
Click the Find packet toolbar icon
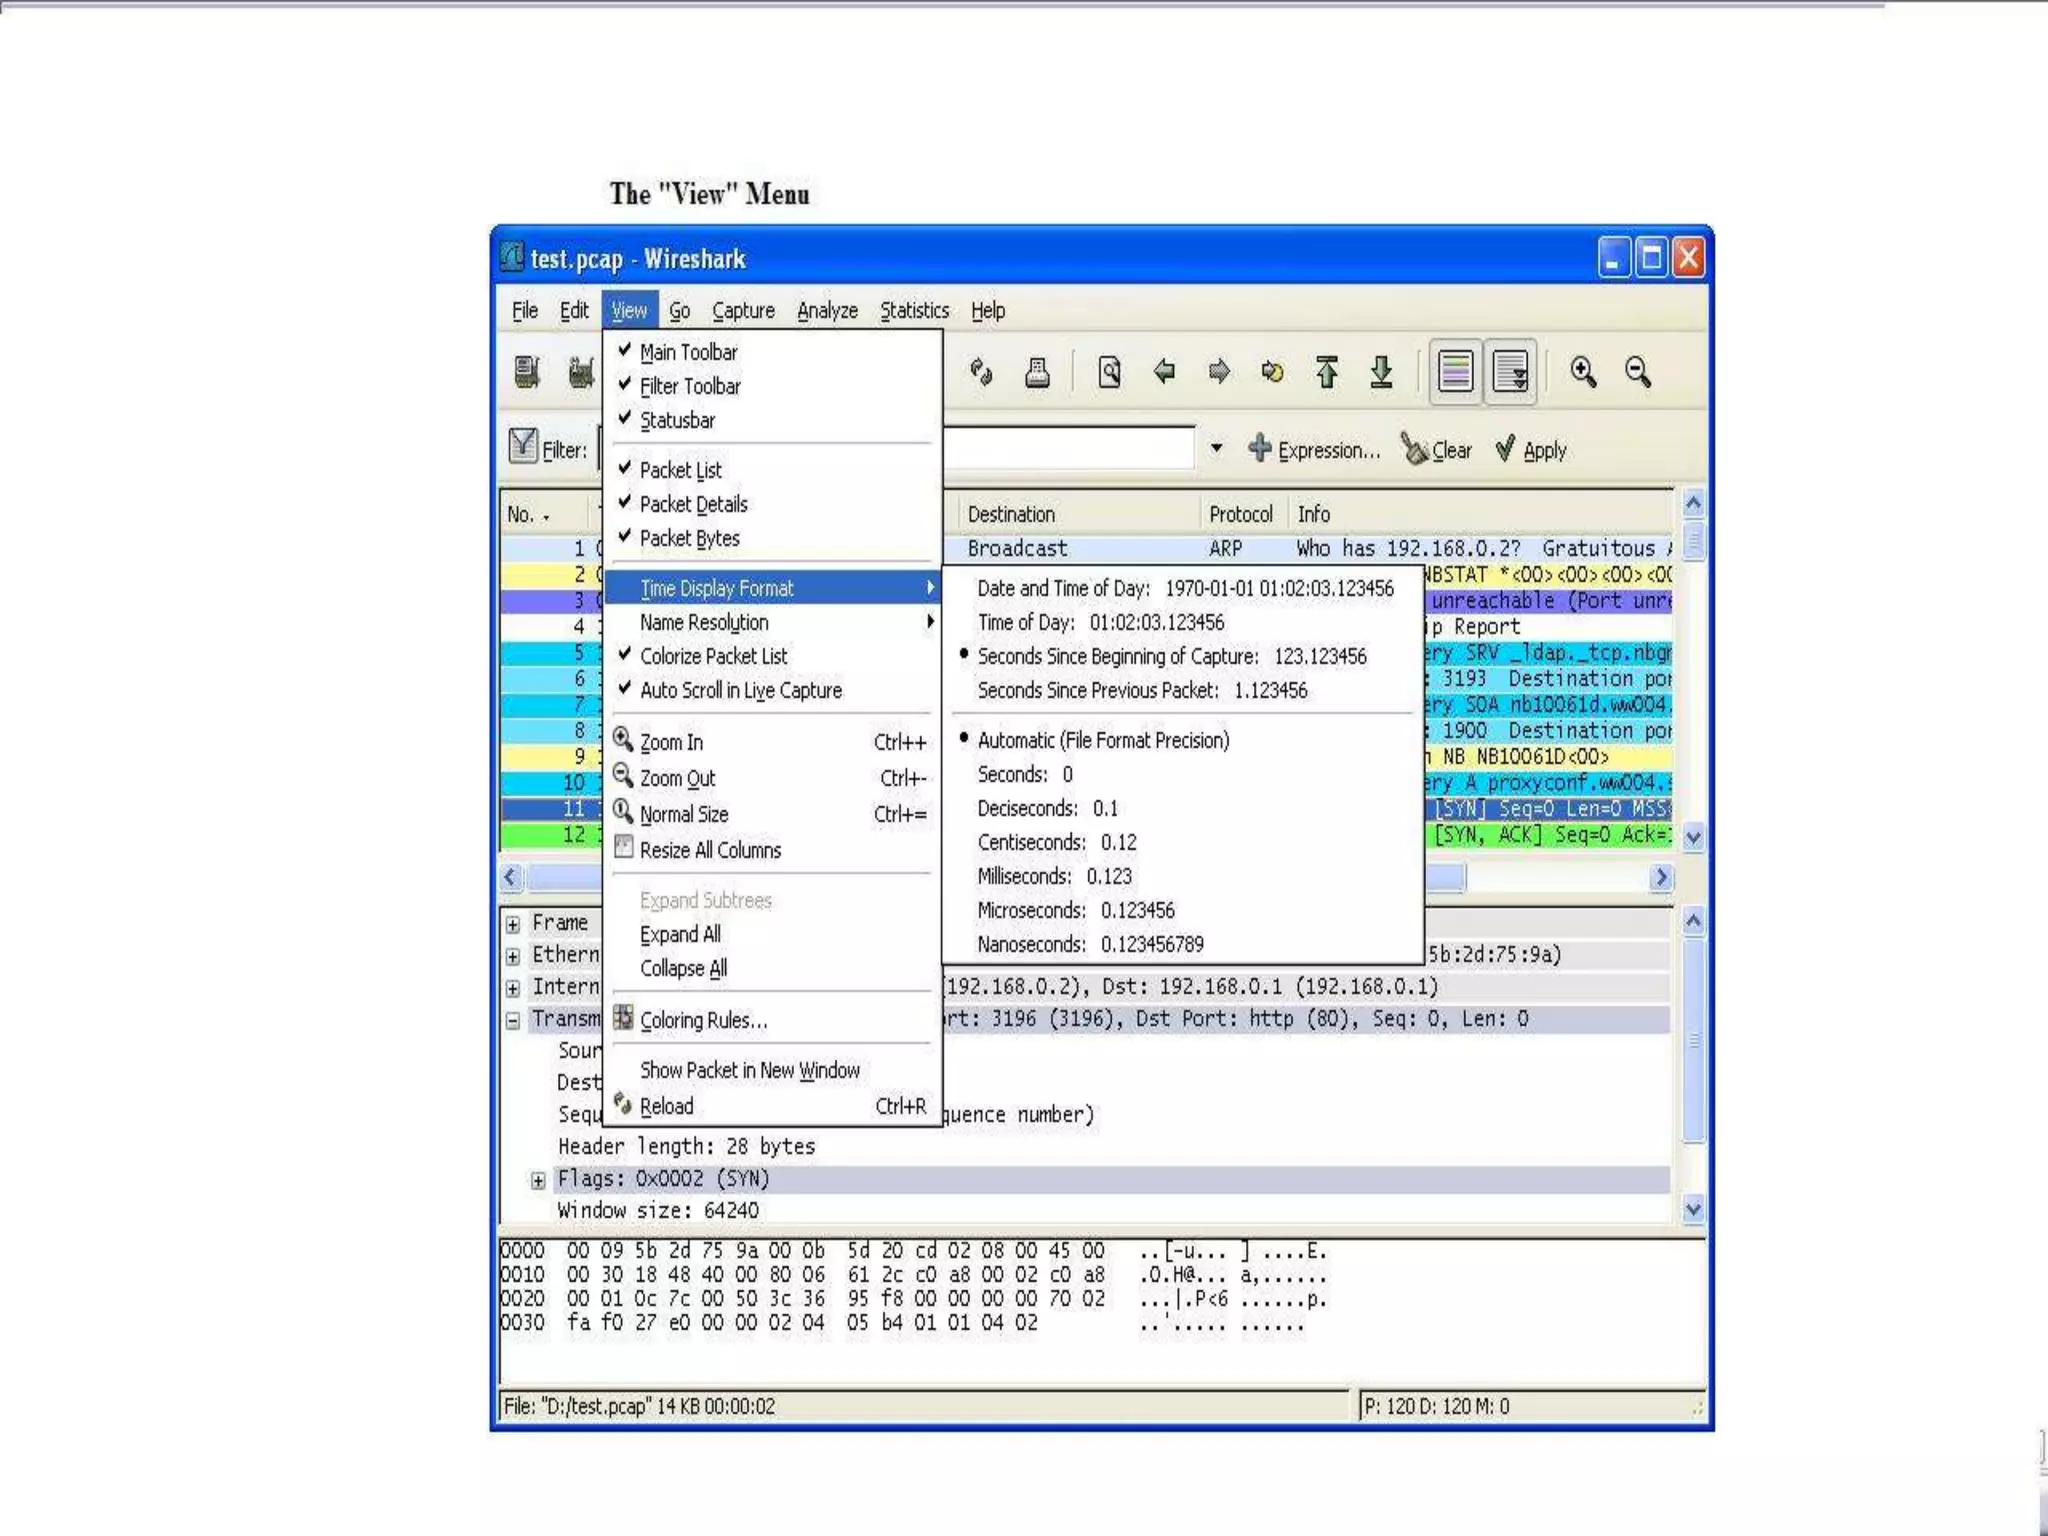1109,372
